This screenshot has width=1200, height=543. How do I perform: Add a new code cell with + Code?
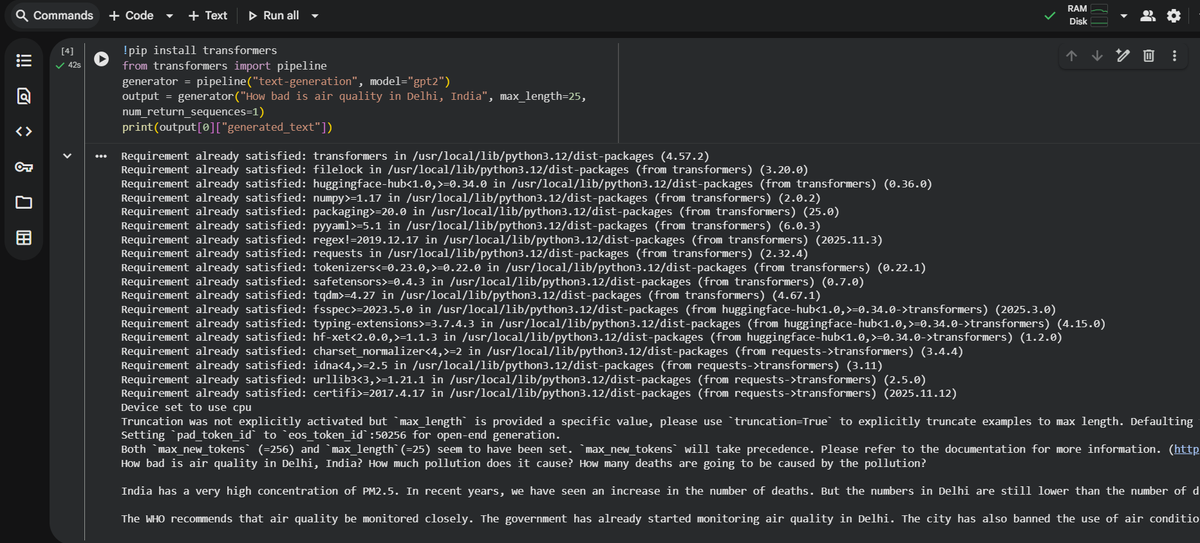[131, 15]
